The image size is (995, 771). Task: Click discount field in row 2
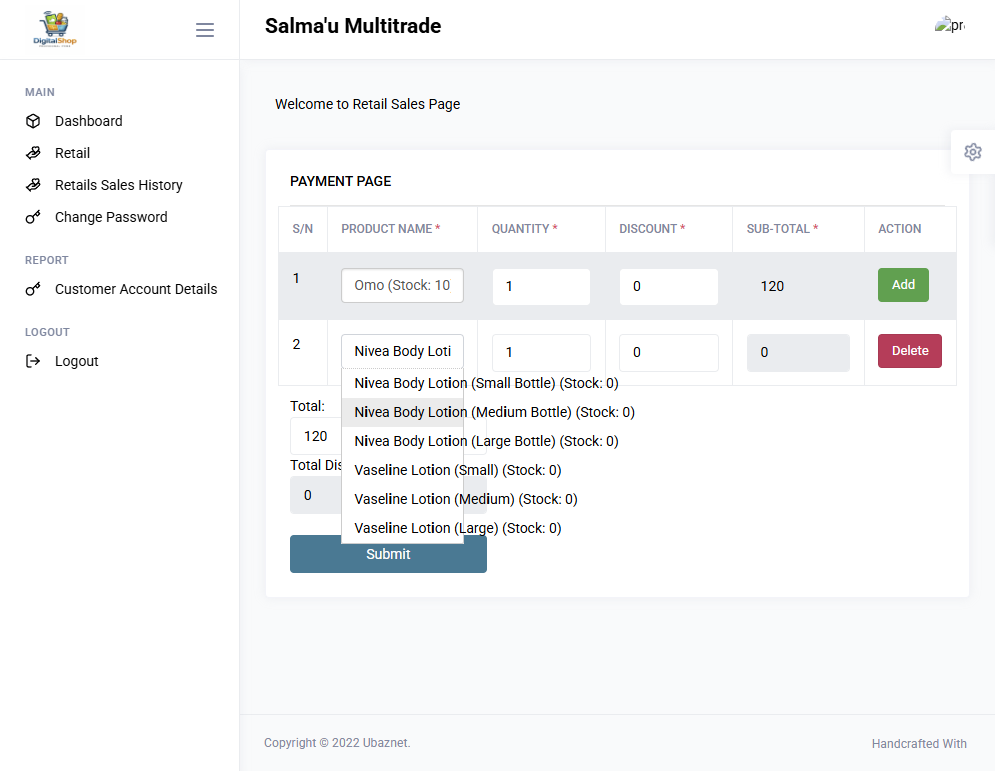coord(669,352)
